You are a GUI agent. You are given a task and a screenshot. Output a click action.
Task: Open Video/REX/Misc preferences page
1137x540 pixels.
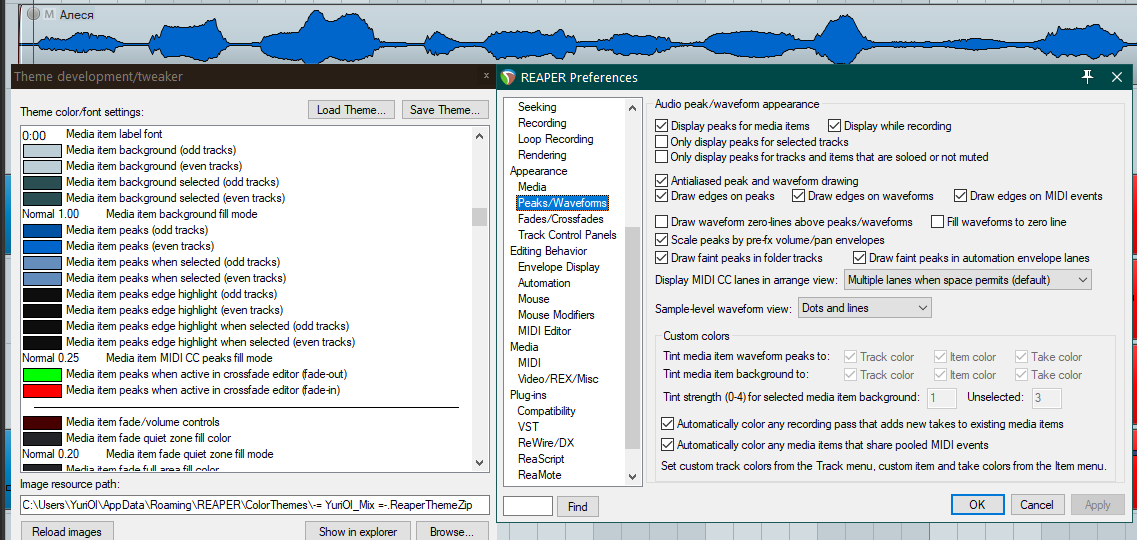(558, 378)
